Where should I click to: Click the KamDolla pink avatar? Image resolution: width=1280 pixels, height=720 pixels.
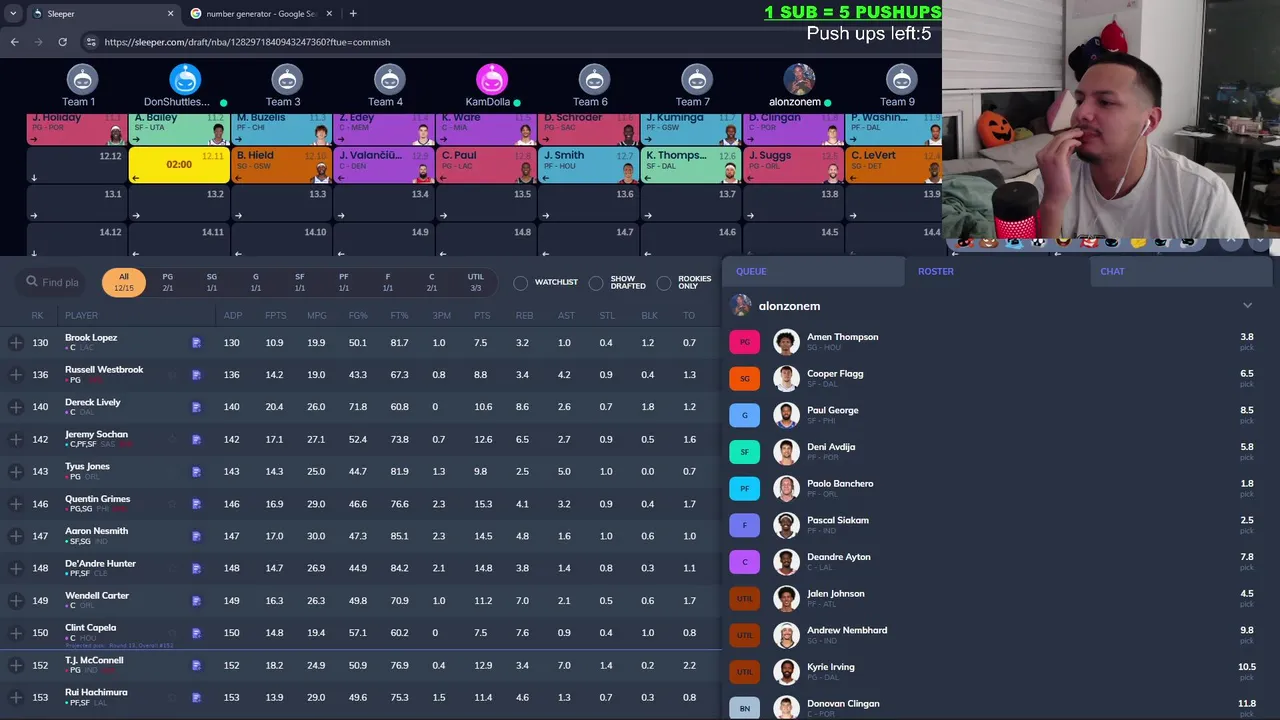[x=491, y=79]
